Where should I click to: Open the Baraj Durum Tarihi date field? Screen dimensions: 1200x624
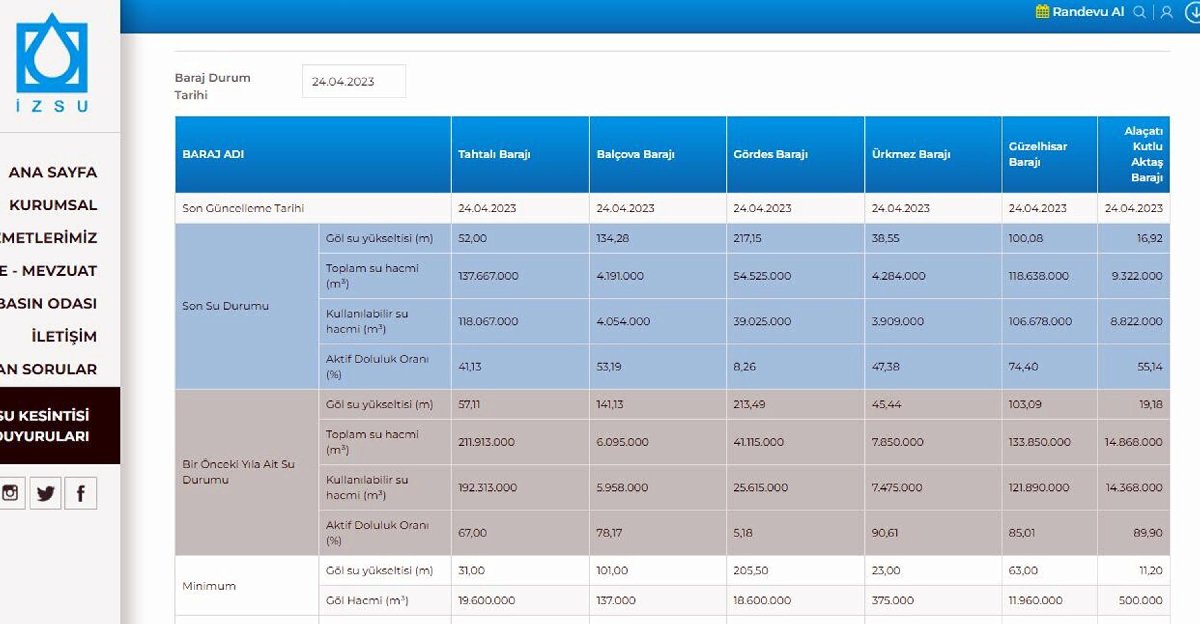coord(353,82)
